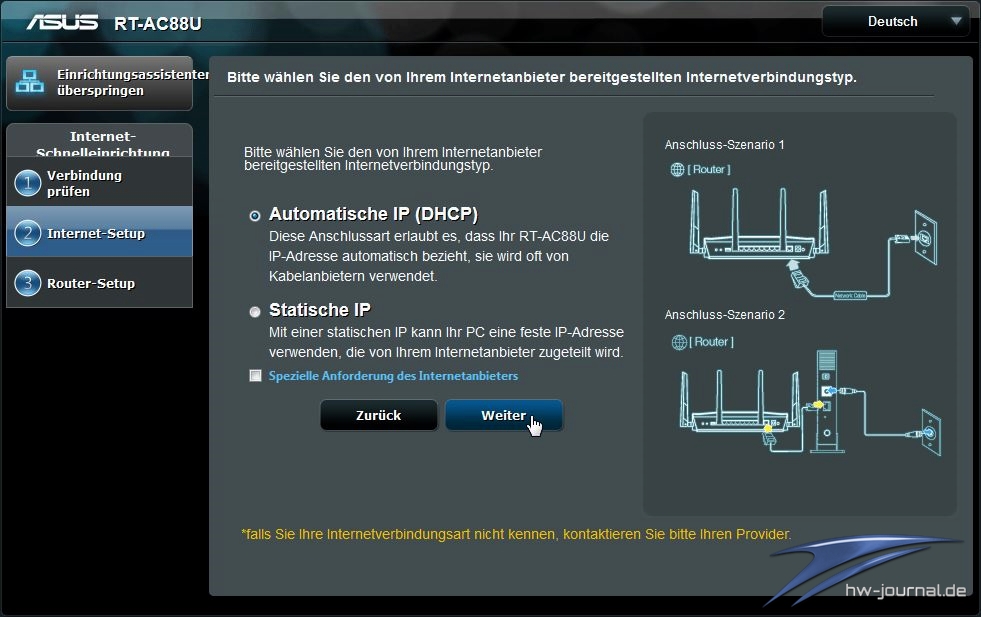Go to Verbindung prüfen step

99,183
